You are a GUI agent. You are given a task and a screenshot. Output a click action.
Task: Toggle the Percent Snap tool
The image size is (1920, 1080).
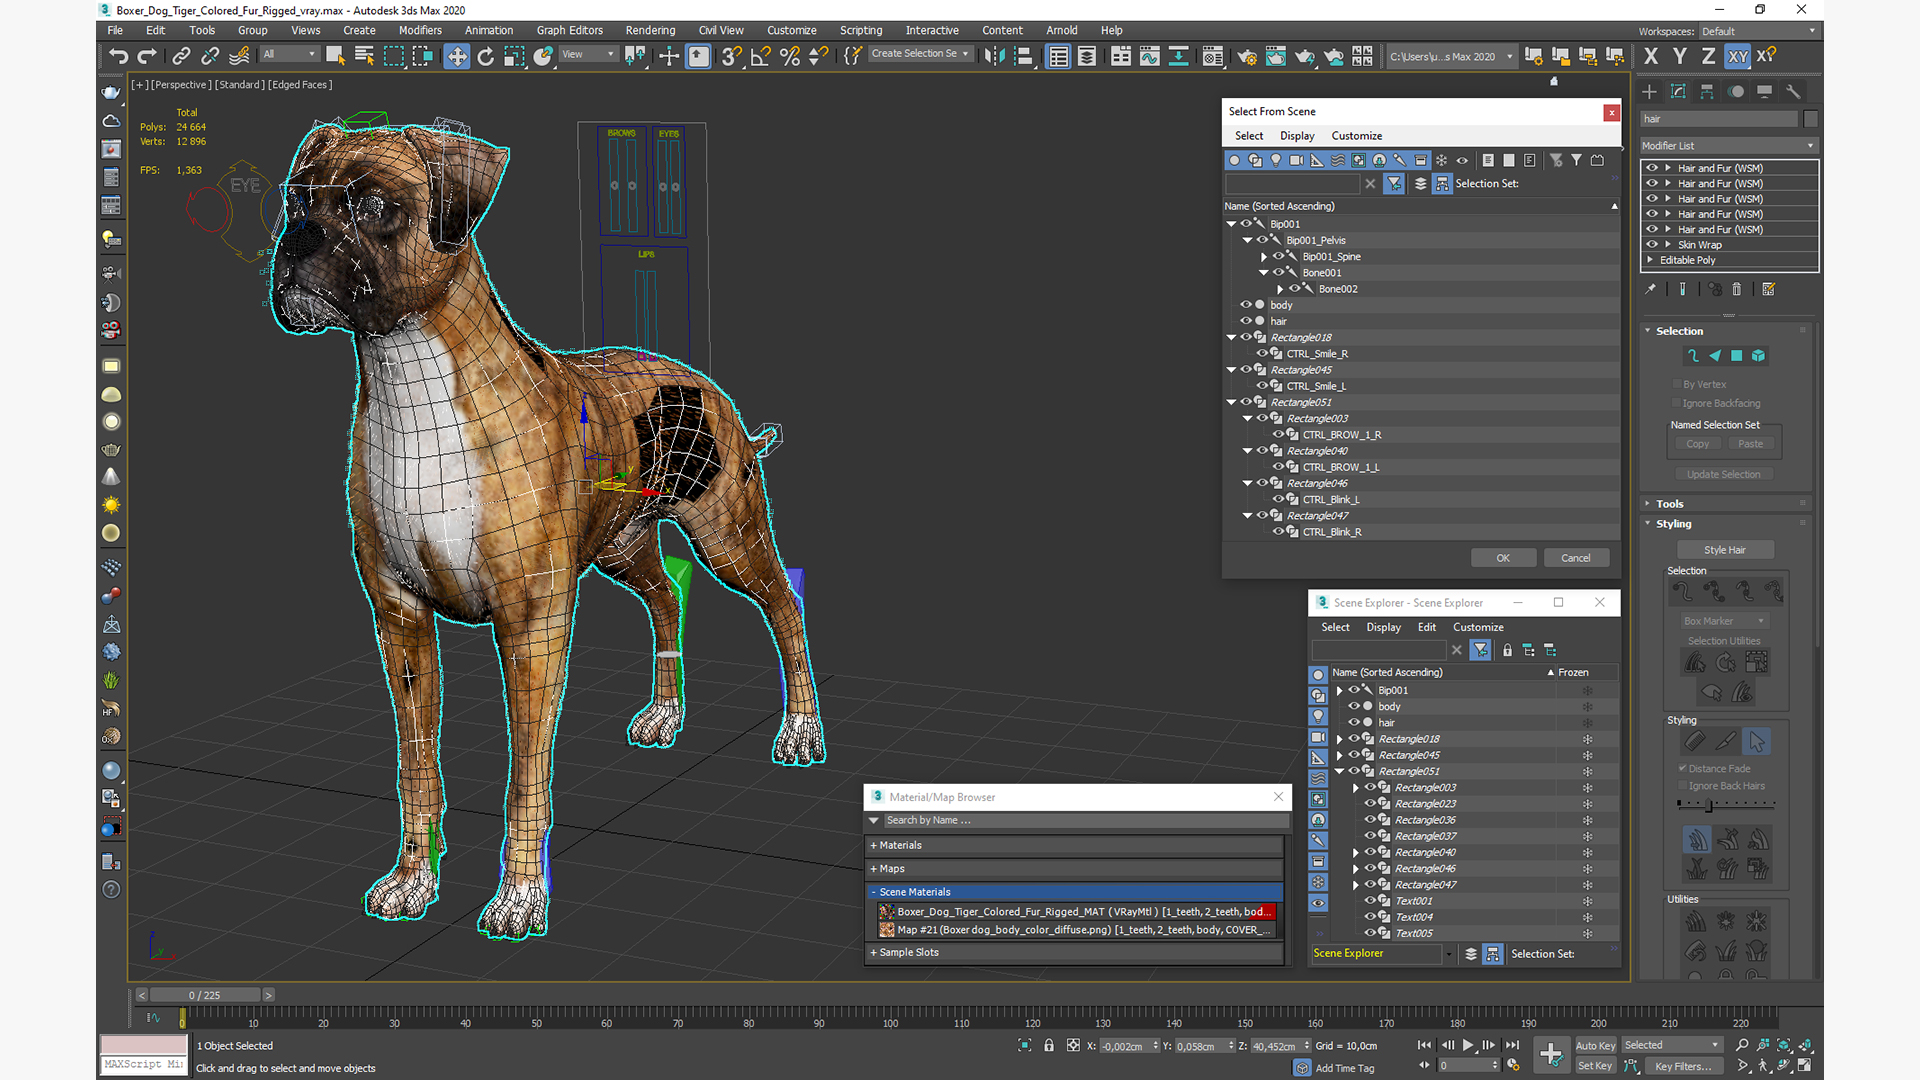(790, 56)
